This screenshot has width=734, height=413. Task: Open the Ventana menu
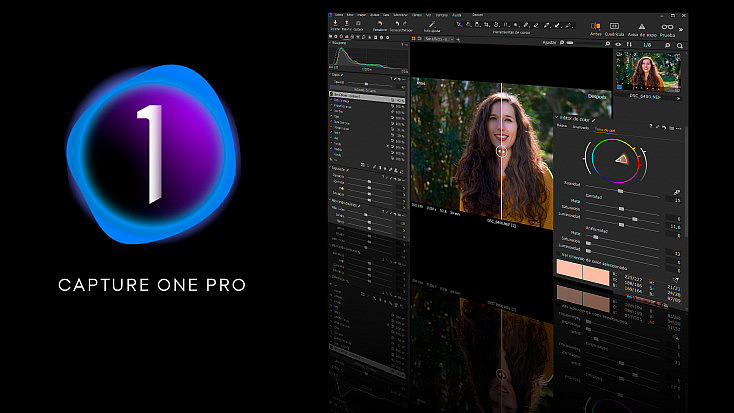441,15
